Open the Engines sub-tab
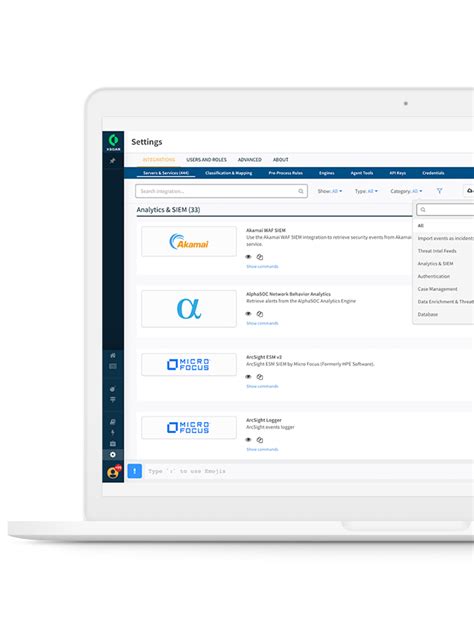 point(327,173)
